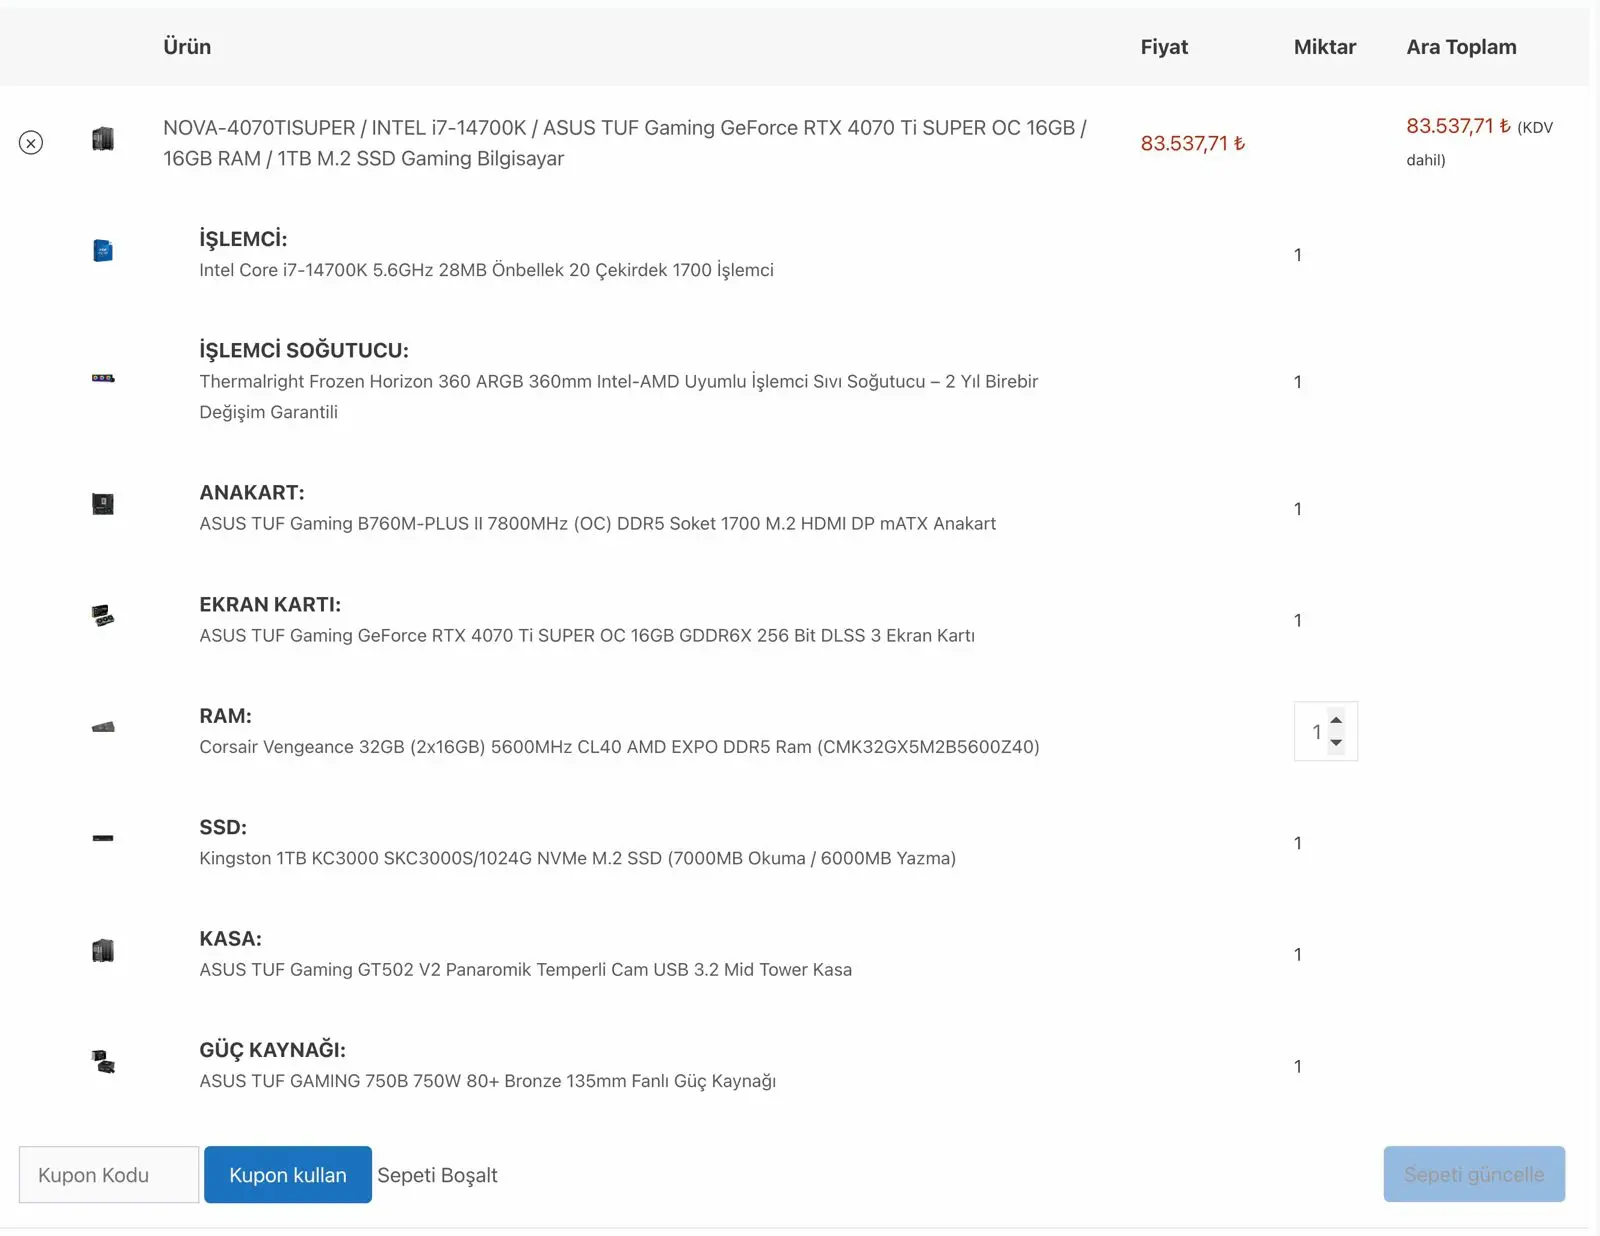Select the RAM heading text
The height and width of the screenshot is (1236, 1600).
(x=225, y=716)
